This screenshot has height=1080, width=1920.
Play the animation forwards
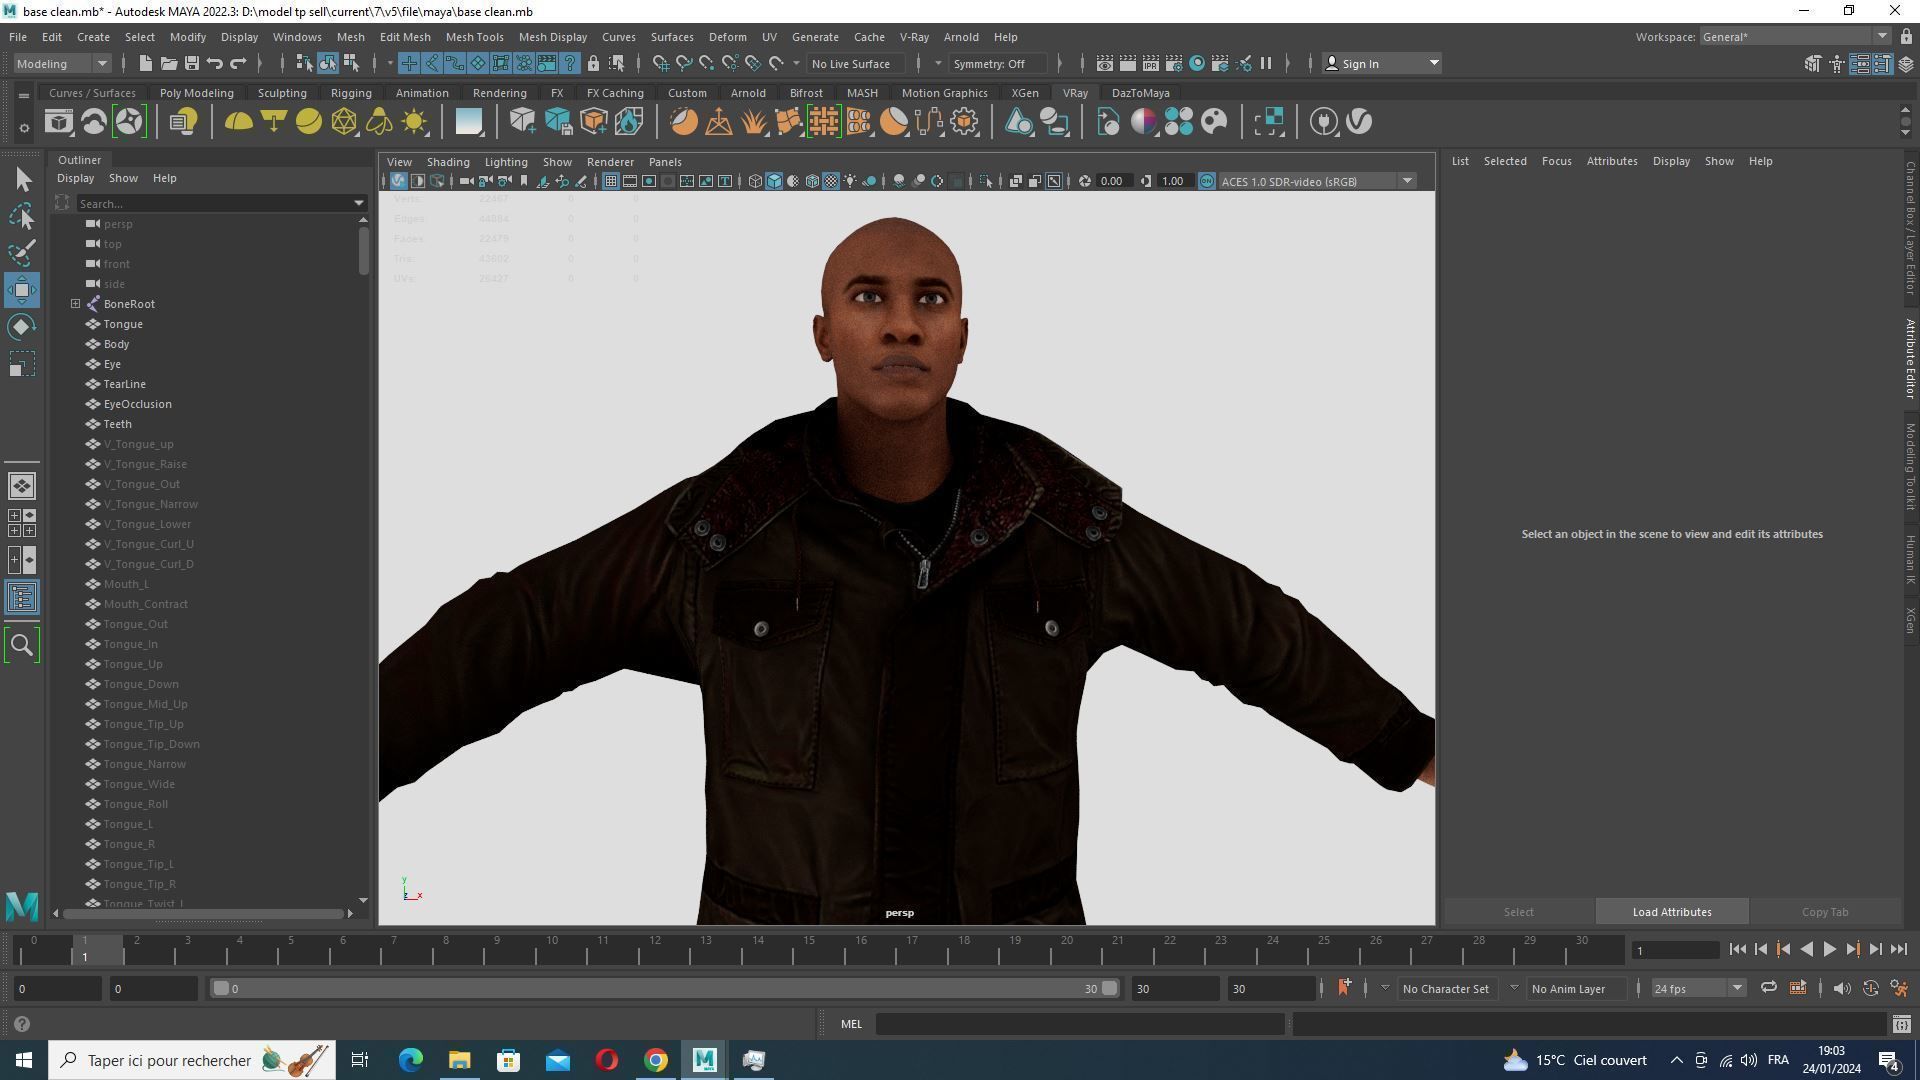coord(1829,950)
